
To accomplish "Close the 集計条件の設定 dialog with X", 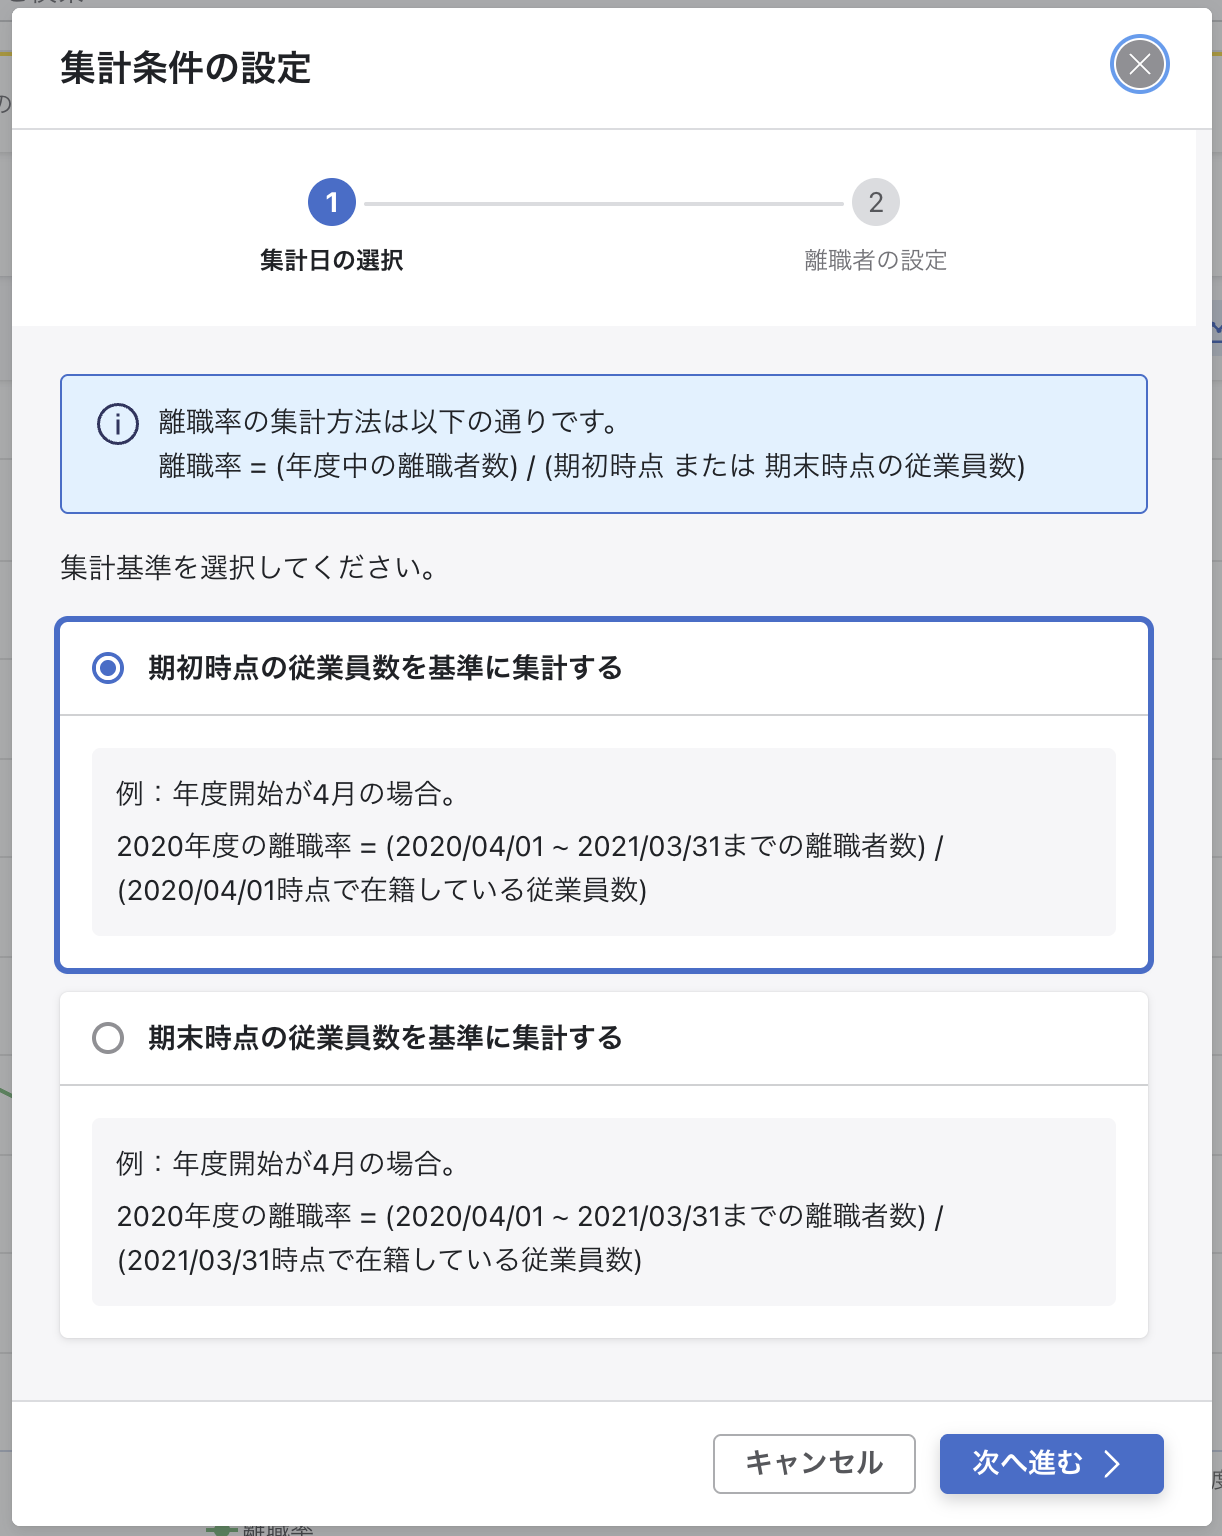I will click(x=1139, y=65).
